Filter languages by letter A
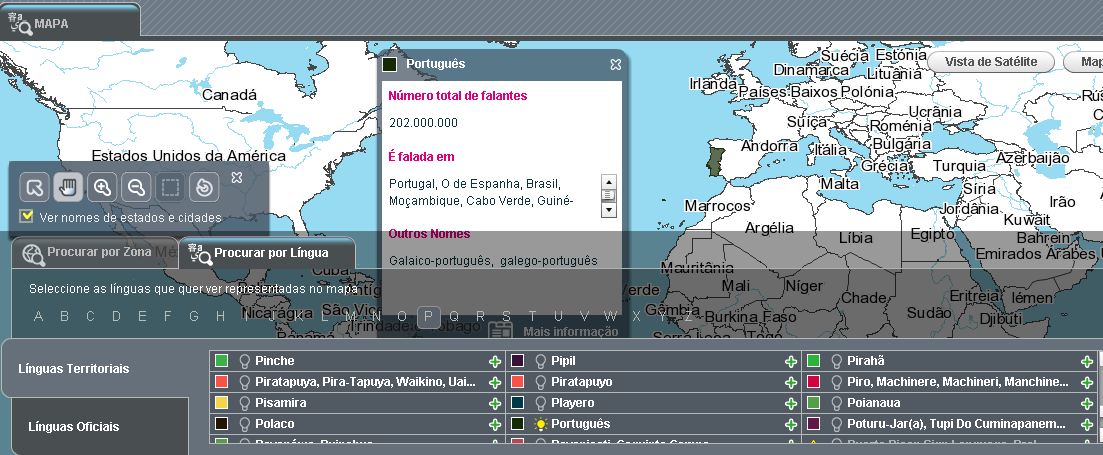1103x455 pixels. [x=38, y=316]
